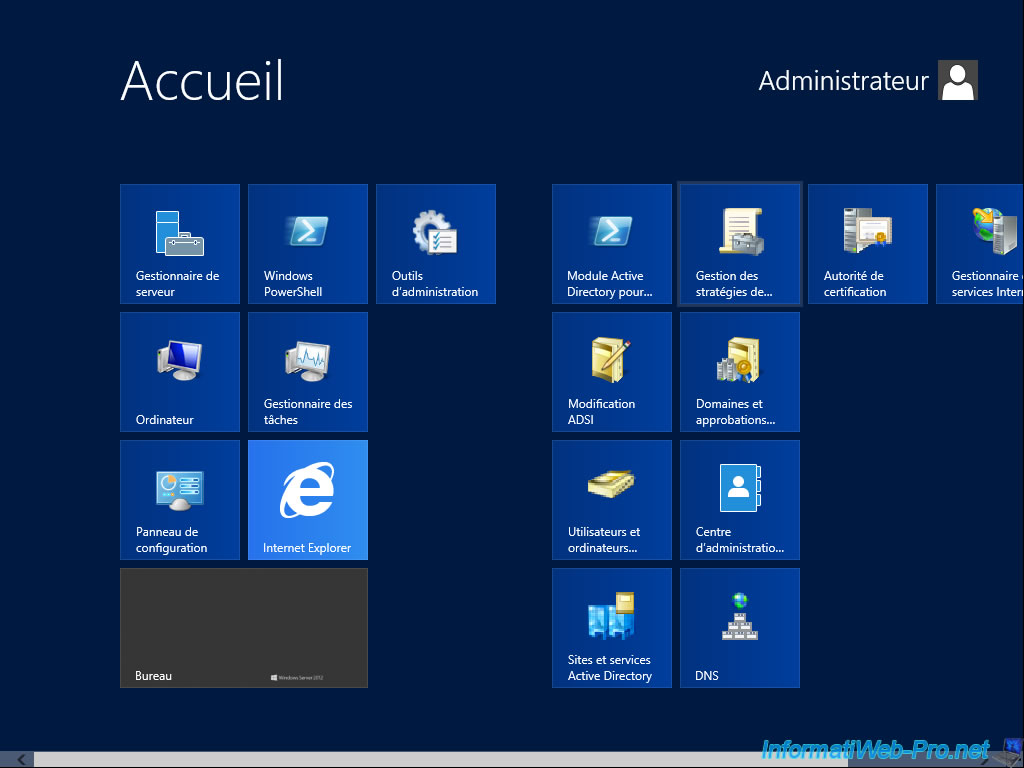
Task: Open Sites et services Active Directory tile
Action: (611, 628)
